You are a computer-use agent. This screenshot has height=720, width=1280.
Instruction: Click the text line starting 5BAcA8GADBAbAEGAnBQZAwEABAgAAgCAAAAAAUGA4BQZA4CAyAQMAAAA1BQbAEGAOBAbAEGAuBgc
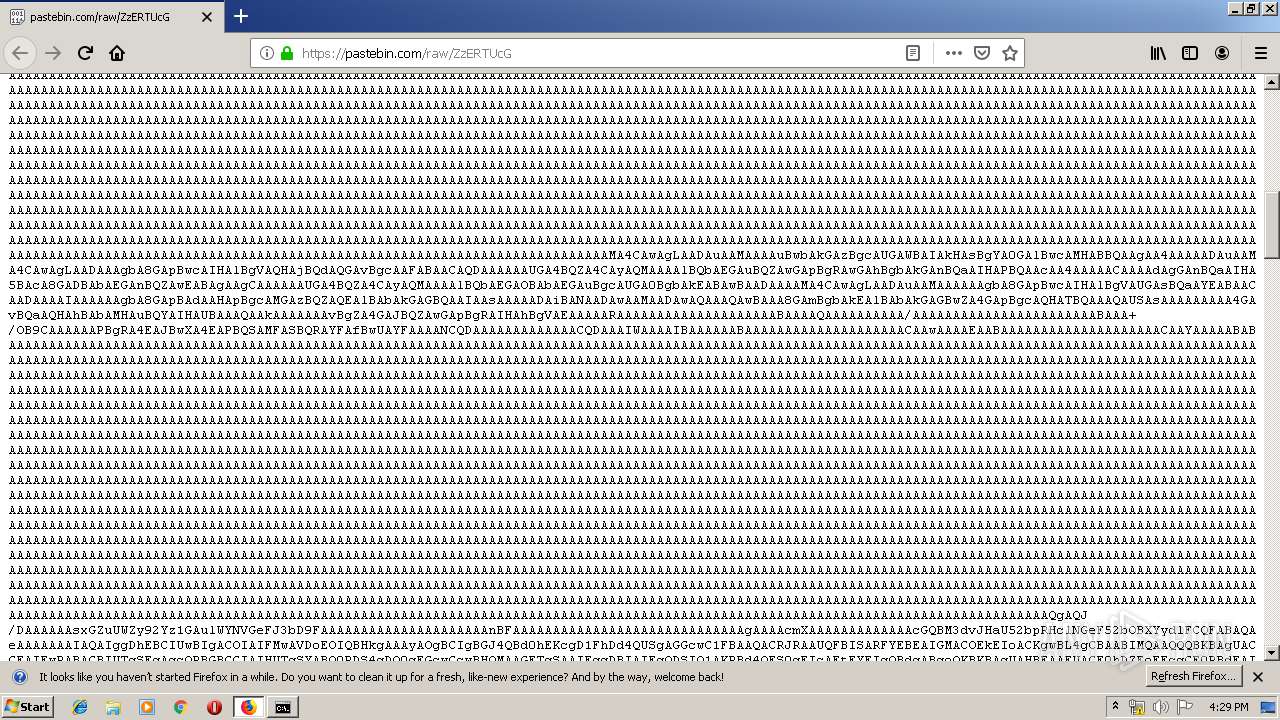coord(632,285)
